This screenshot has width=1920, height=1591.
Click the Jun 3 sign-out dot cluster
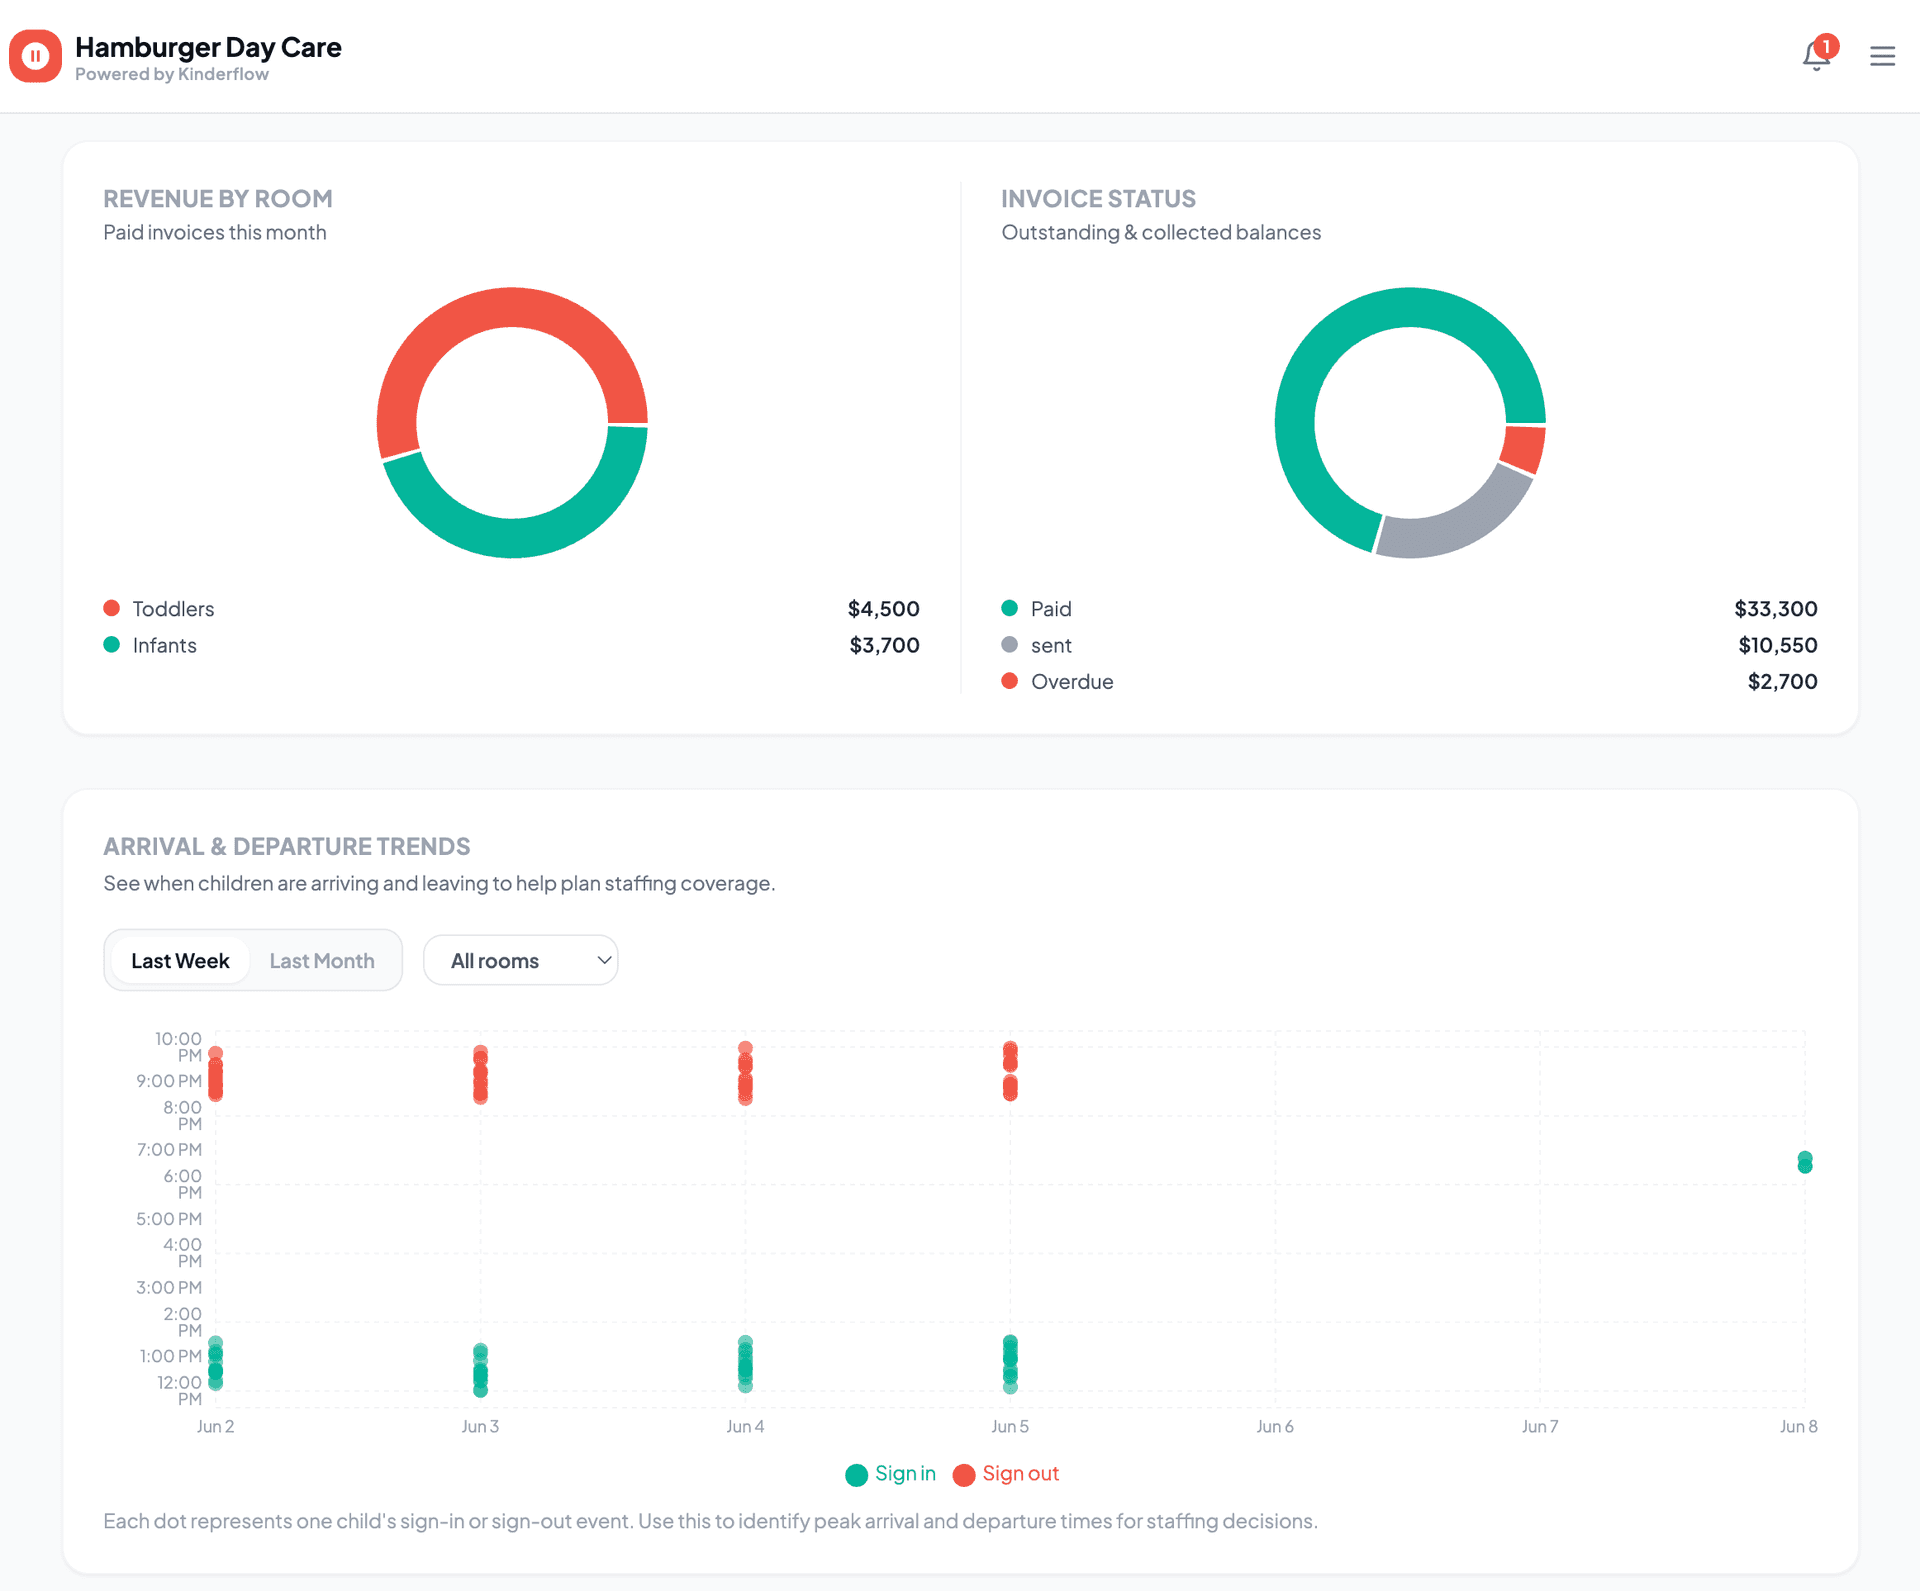(480, 1074)
